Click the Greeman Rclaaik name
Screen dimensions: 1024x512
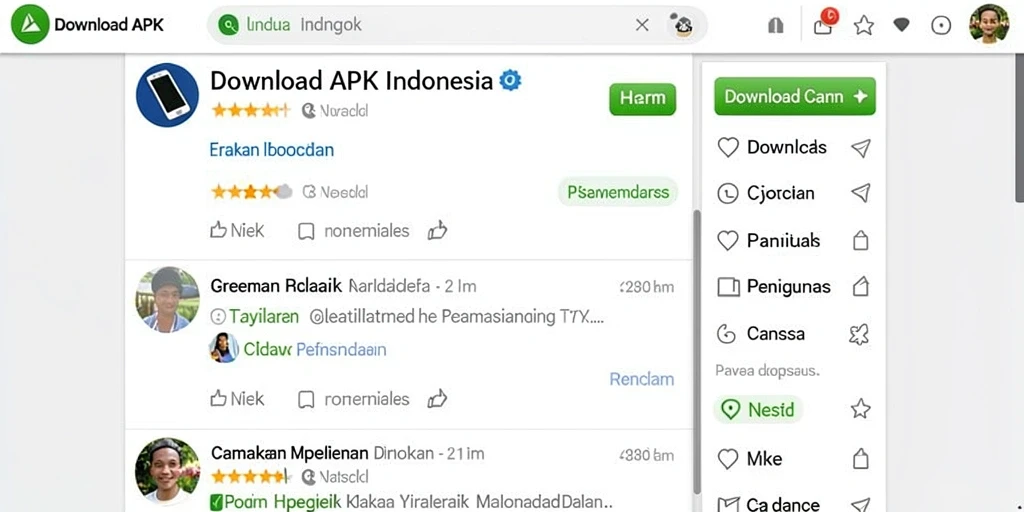tap(276, 285)
